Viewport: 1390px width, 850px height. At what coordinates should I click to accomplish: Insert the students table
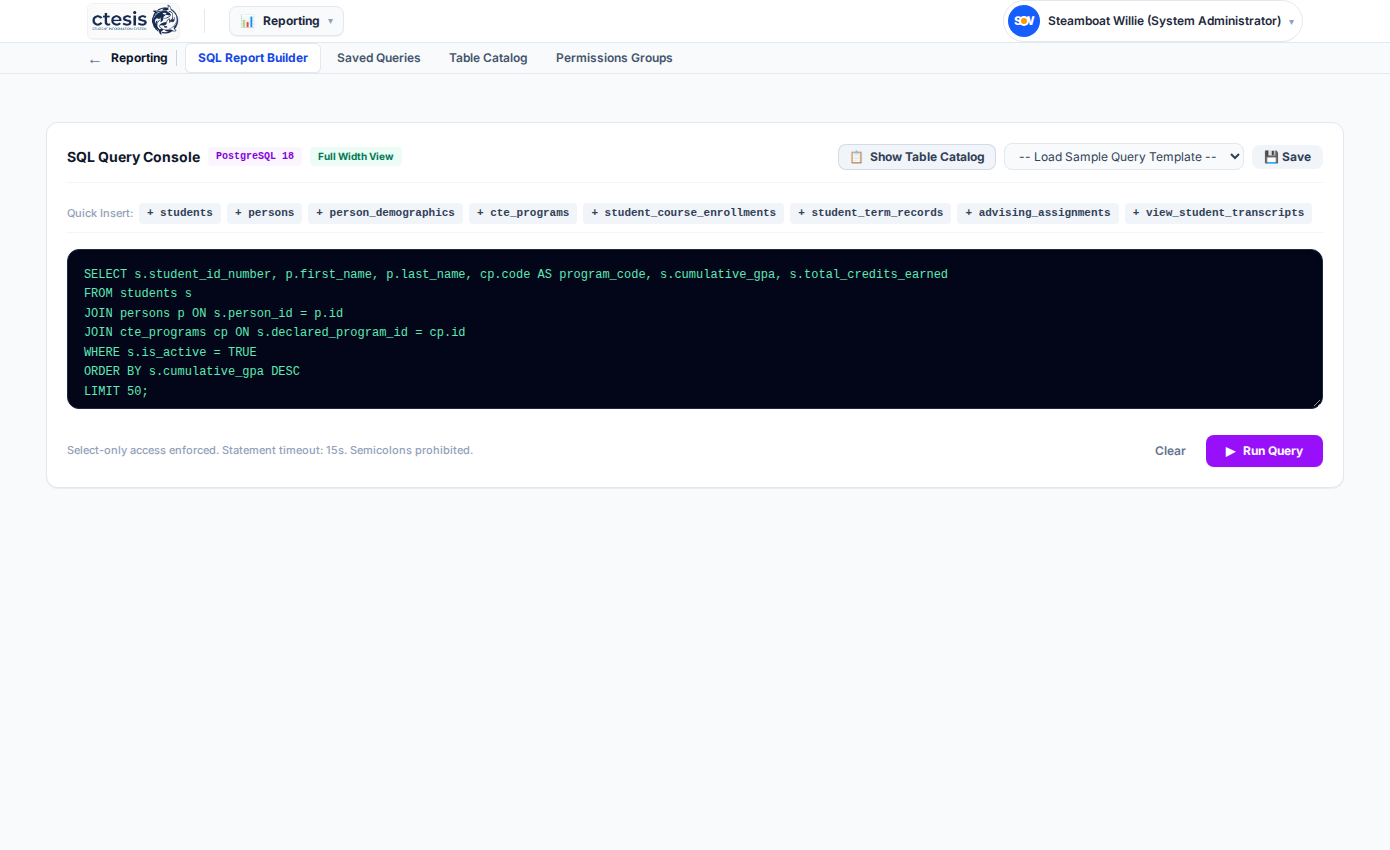pyautogui.click(x=180, y=213)
